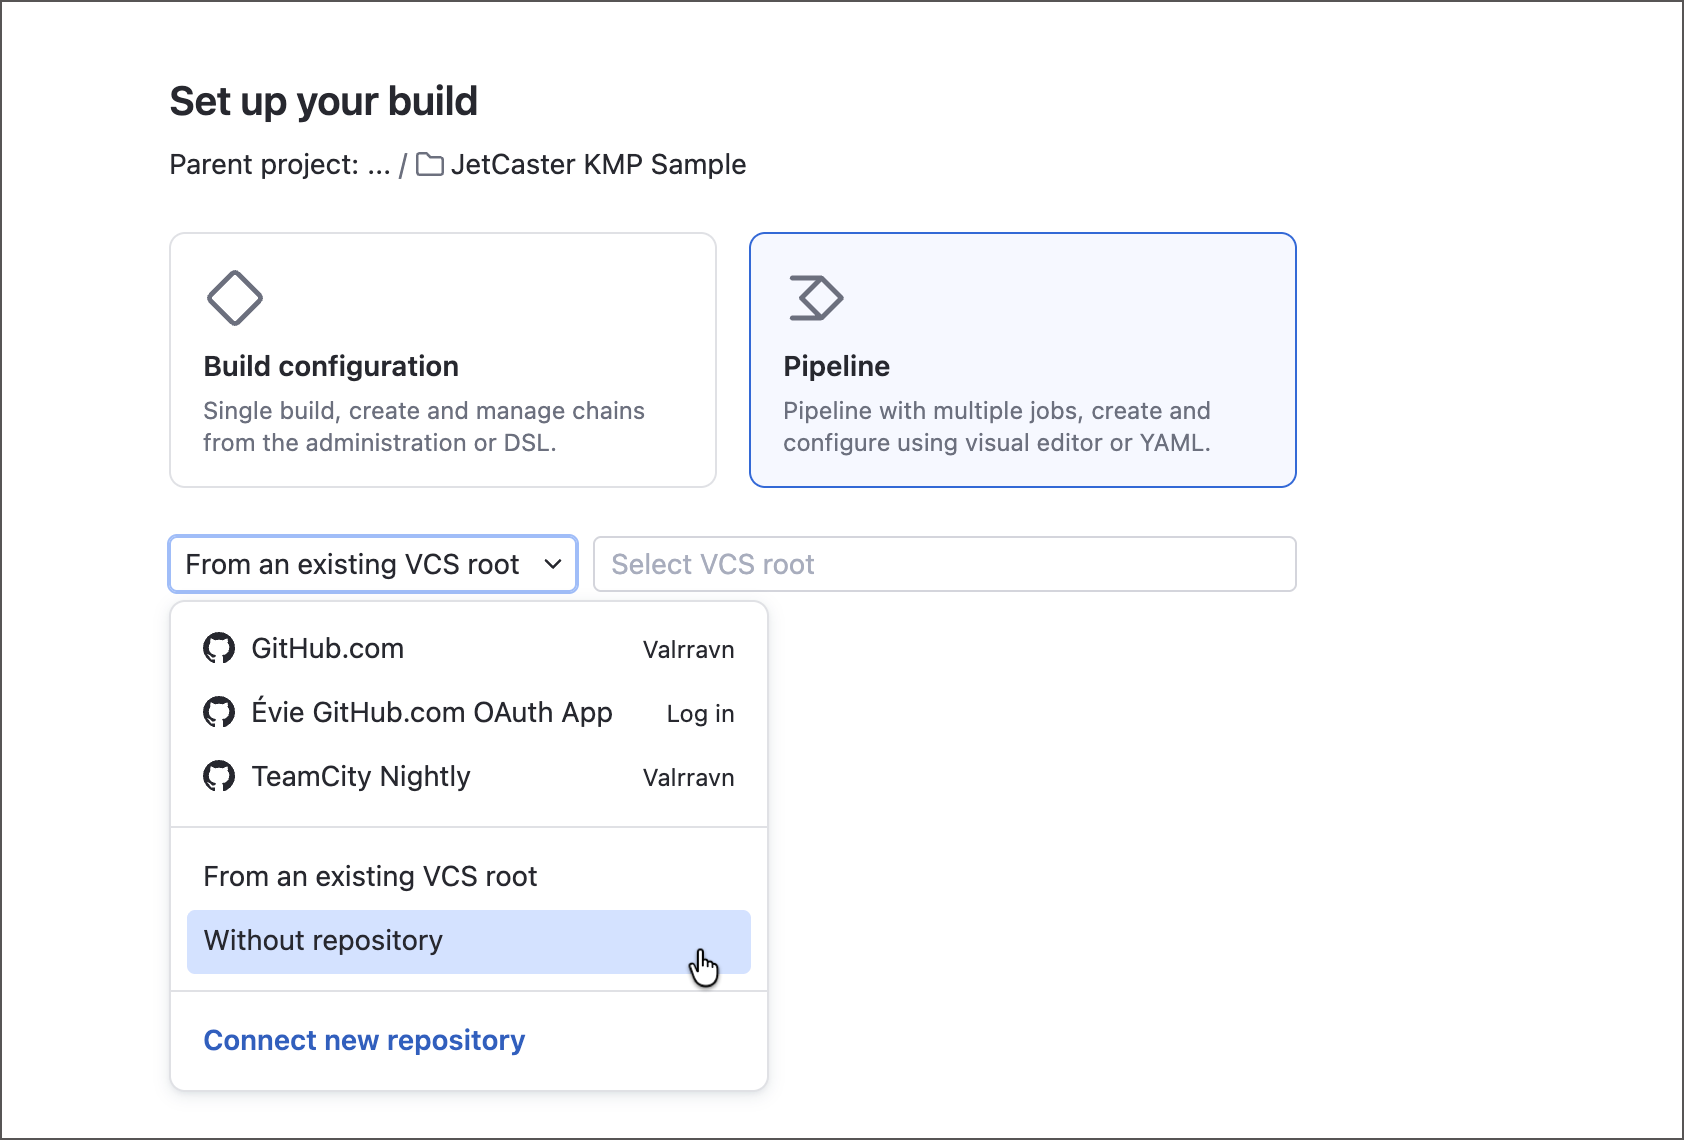Click the 'Set up your build' heading
Image resolution: width=1684 pixels, height=1140 pixels.
(324, 101)
